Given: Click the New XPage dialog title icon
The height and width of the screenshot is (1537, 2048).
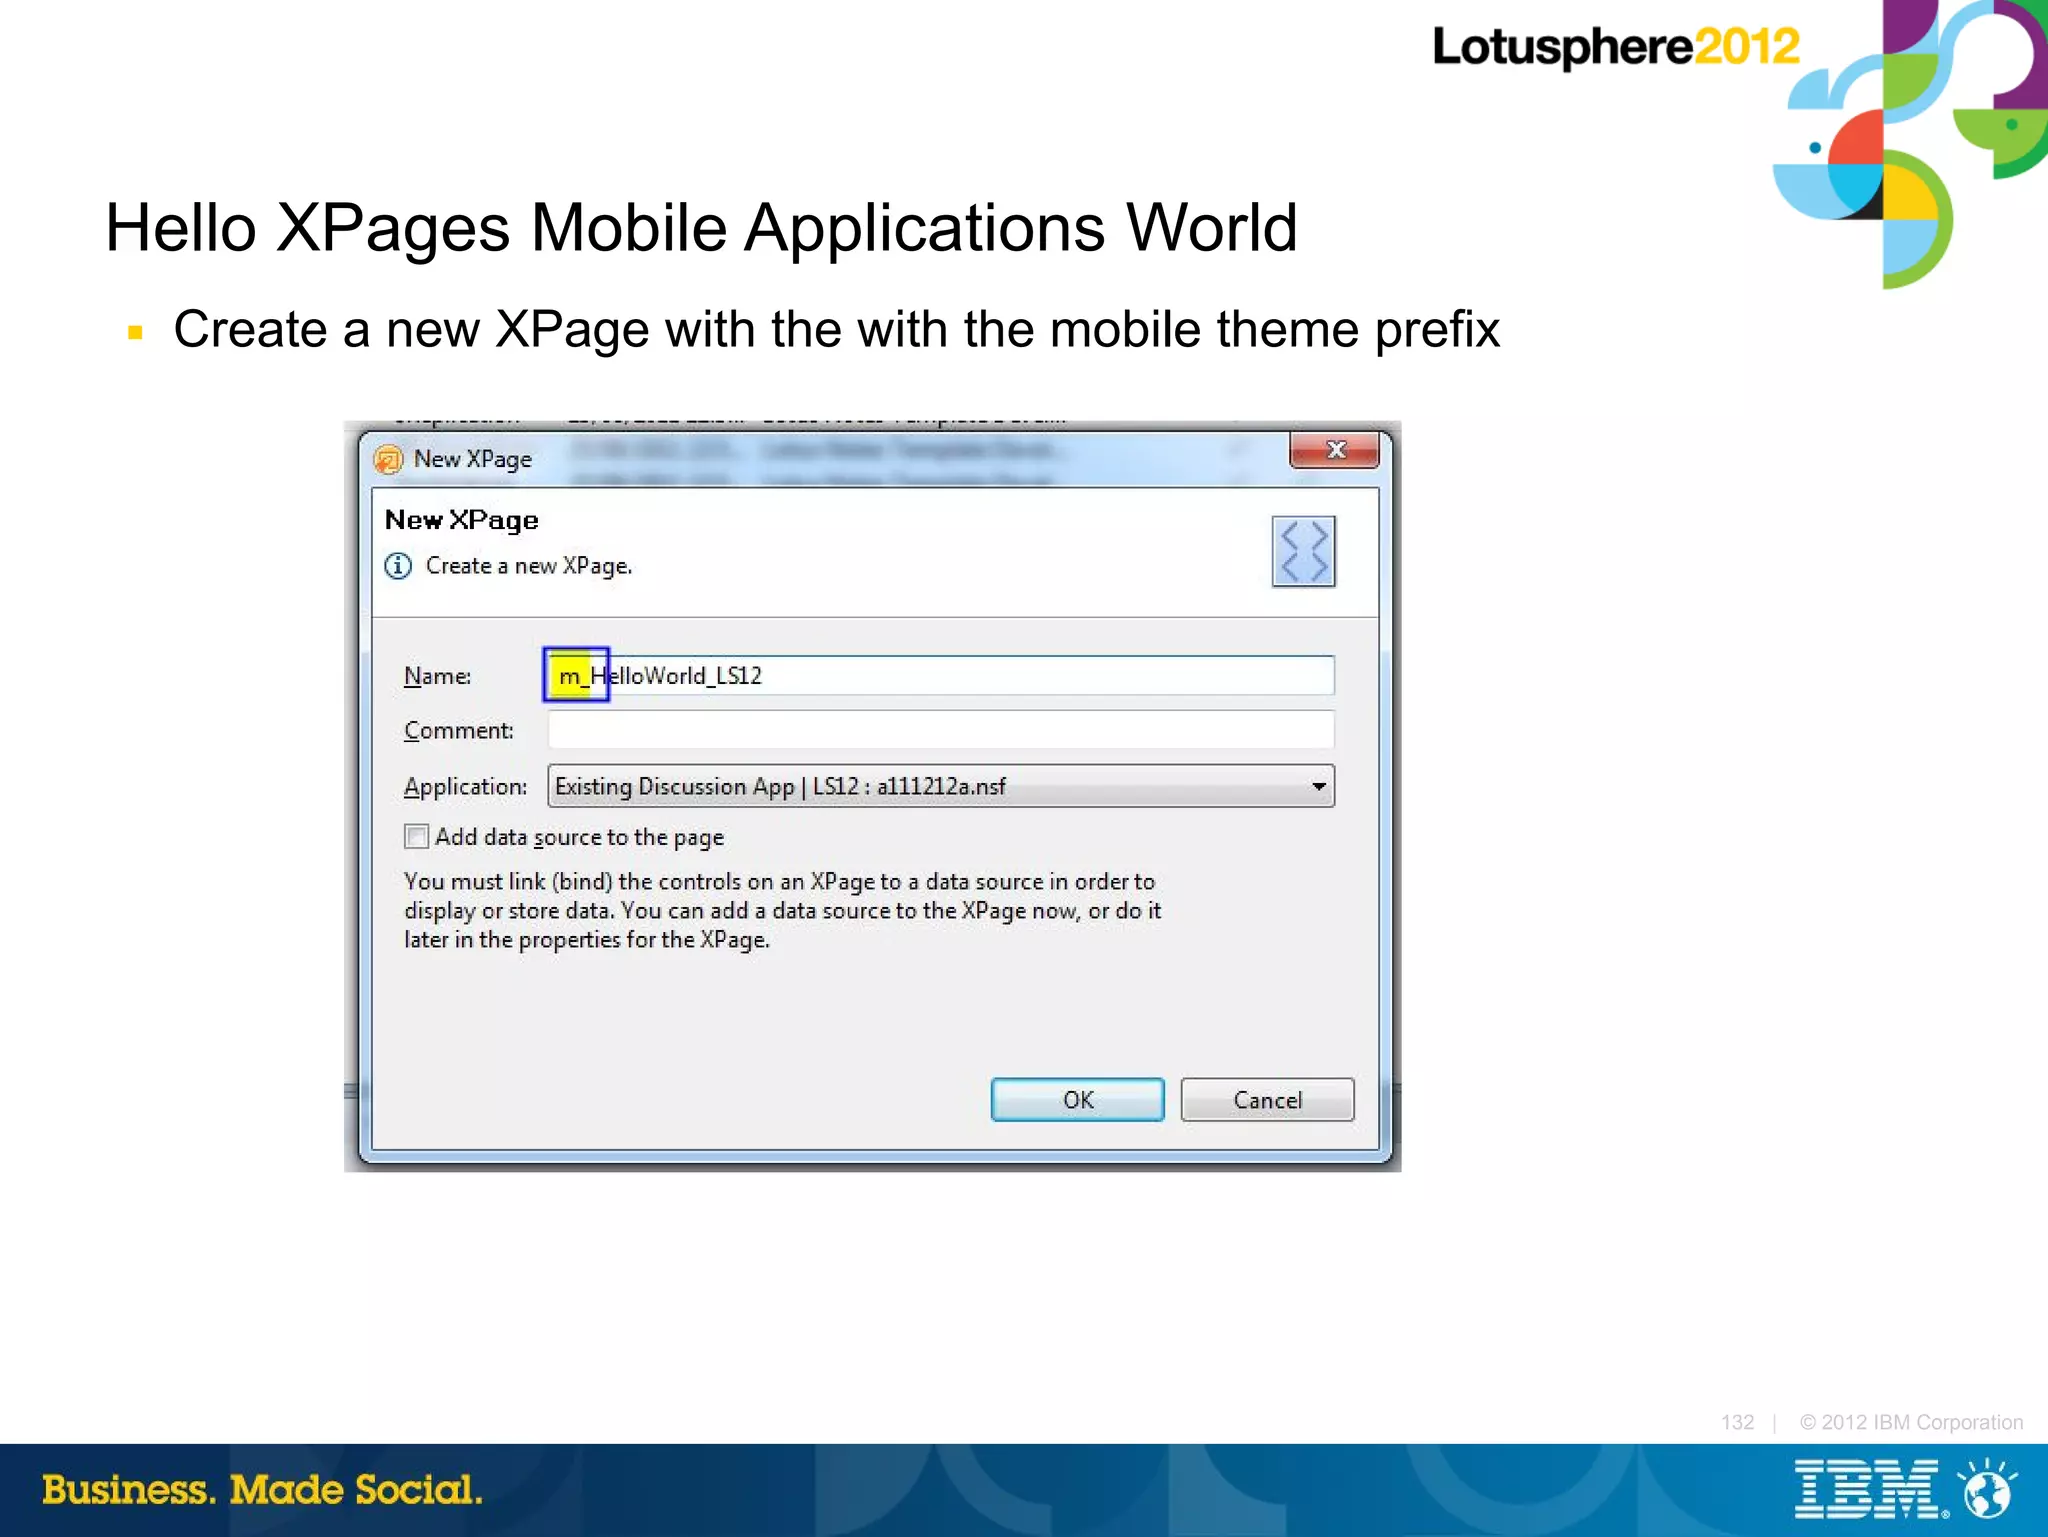Looking at the screenshot, I should pyautogui.click(x=388, y=460).
